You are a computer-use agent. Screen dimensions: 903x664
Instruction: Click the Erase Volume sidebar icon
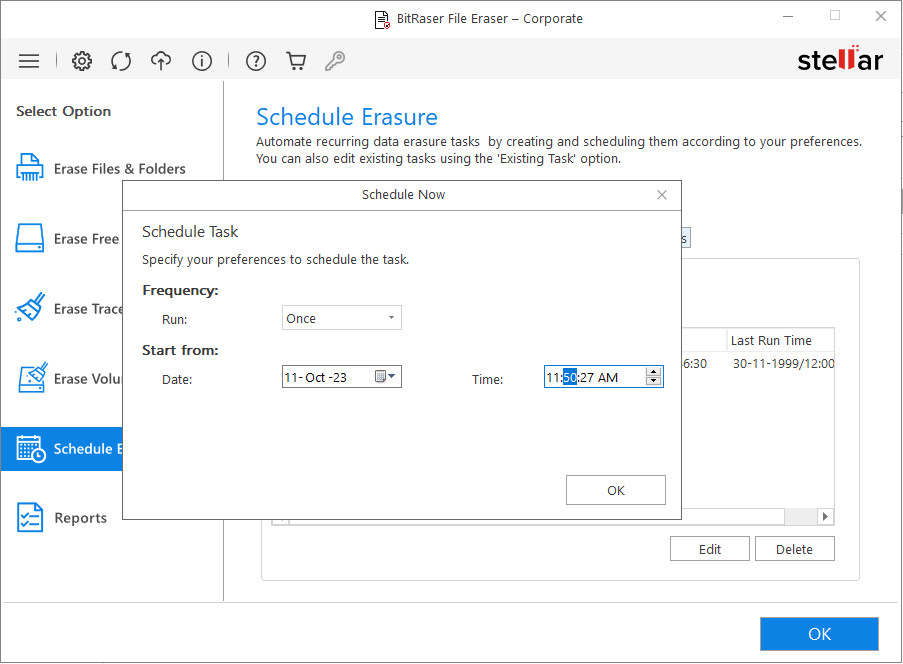(x=32, y=377)
